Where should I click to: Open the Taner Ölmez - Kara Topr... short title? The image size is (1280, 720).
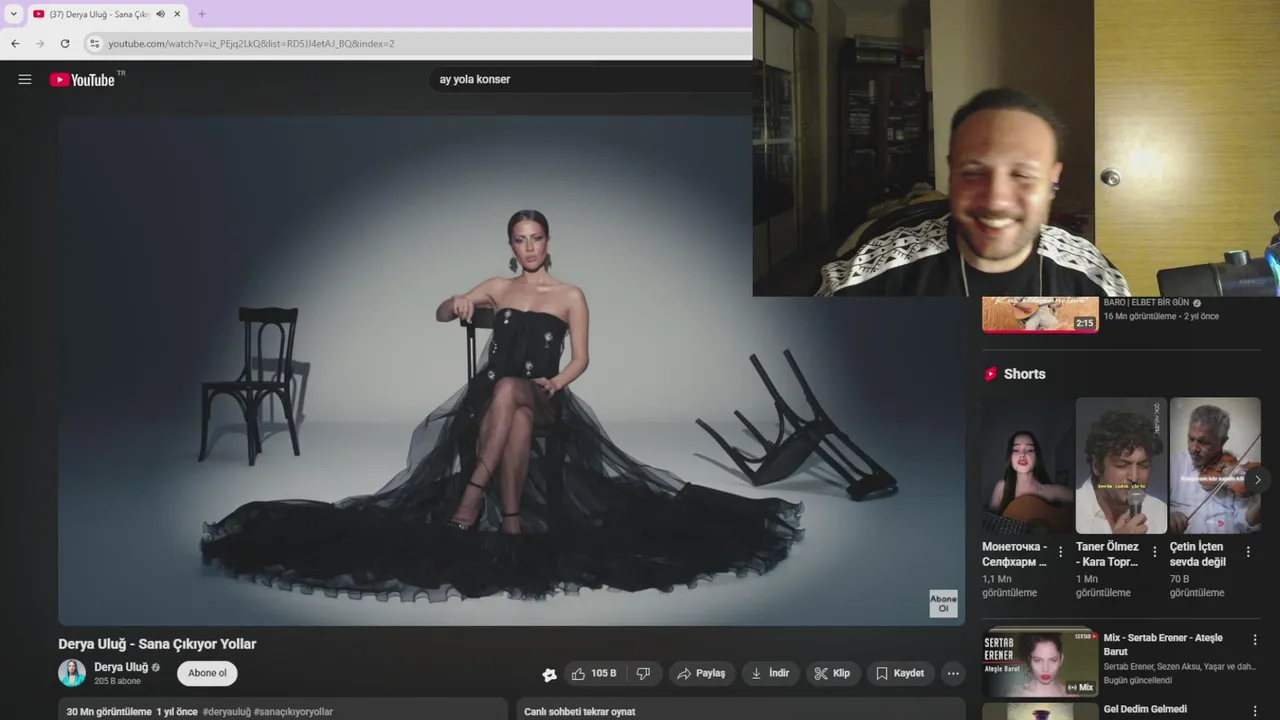tap(1107, 554)
